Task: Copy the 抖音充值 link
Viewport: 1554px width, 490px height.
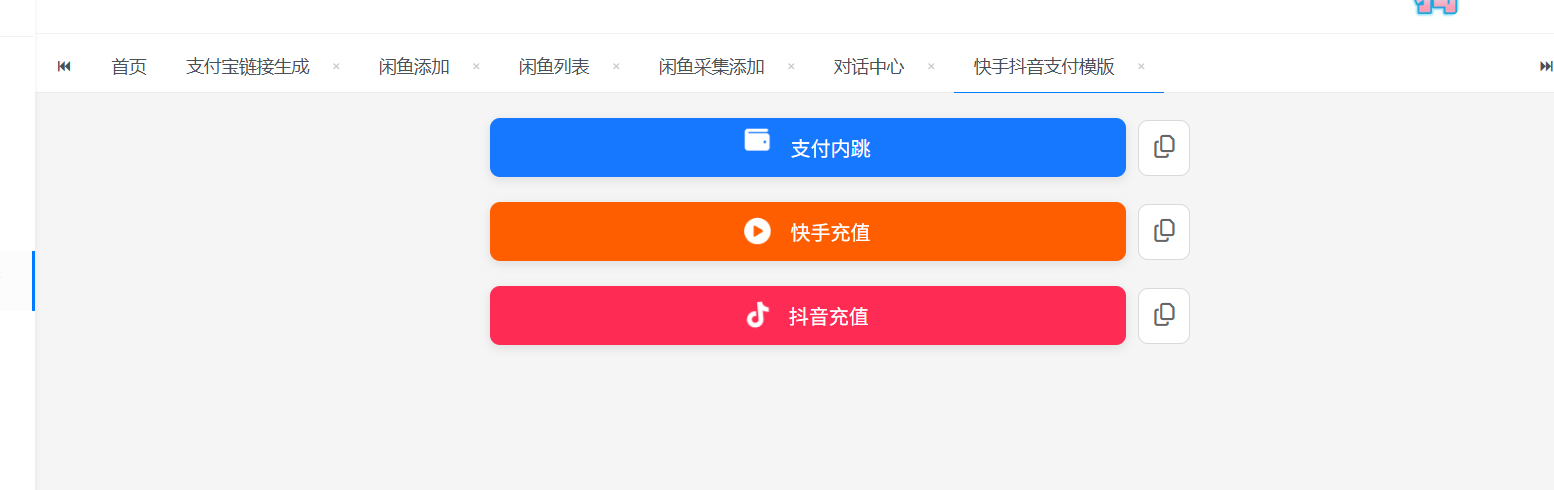Action: click(1164, 316)
